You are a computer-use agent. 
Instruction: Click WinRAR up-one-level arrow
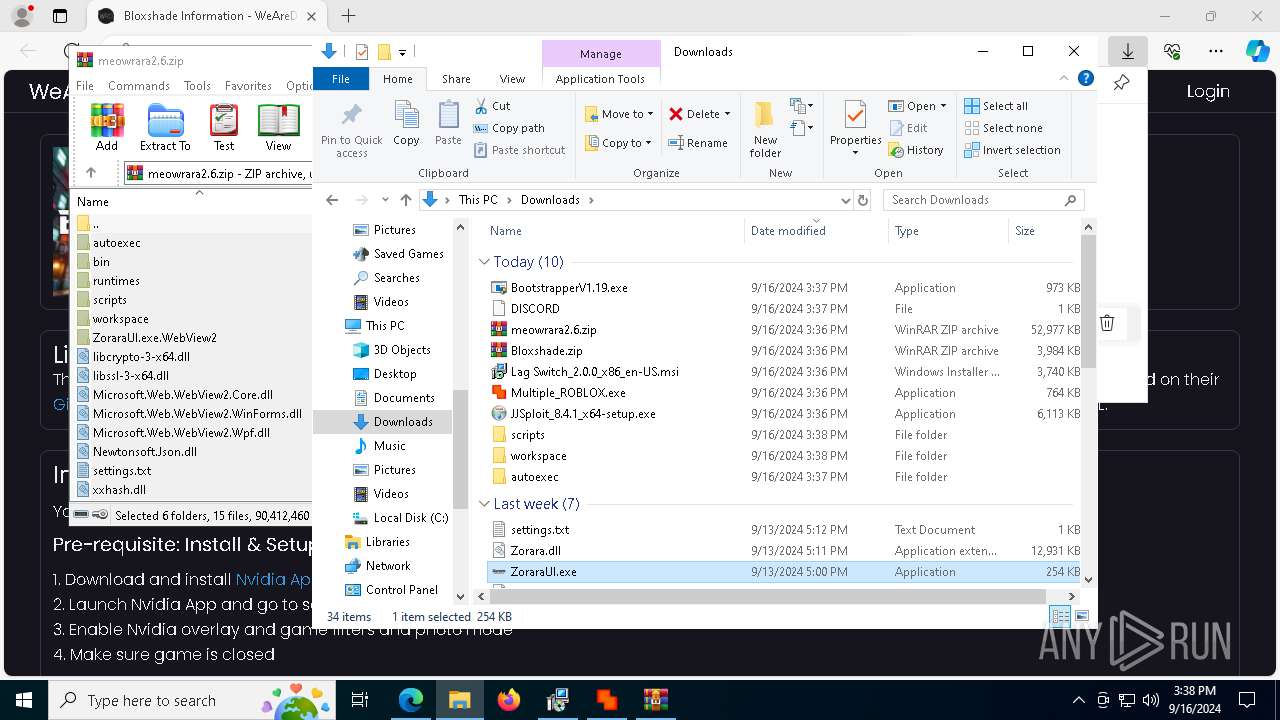click(91, 173)
